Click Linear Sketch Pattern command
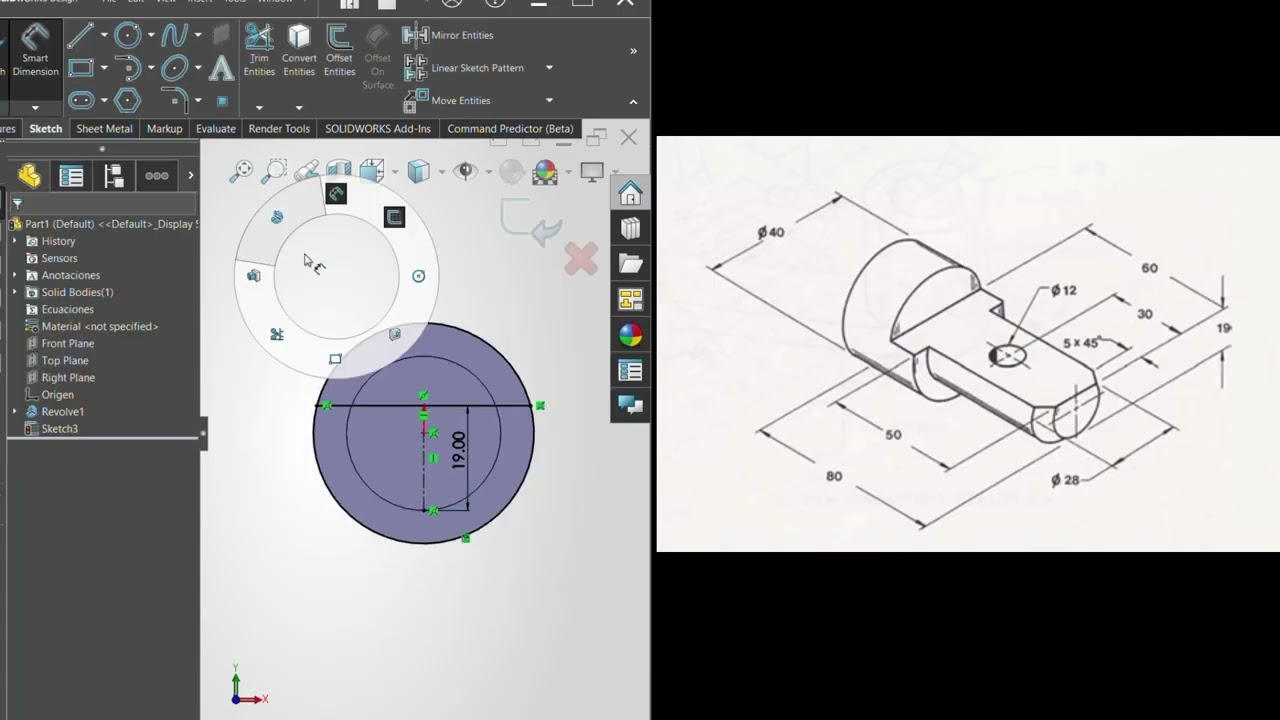The image size is (1280, 720). pos(464,68)
